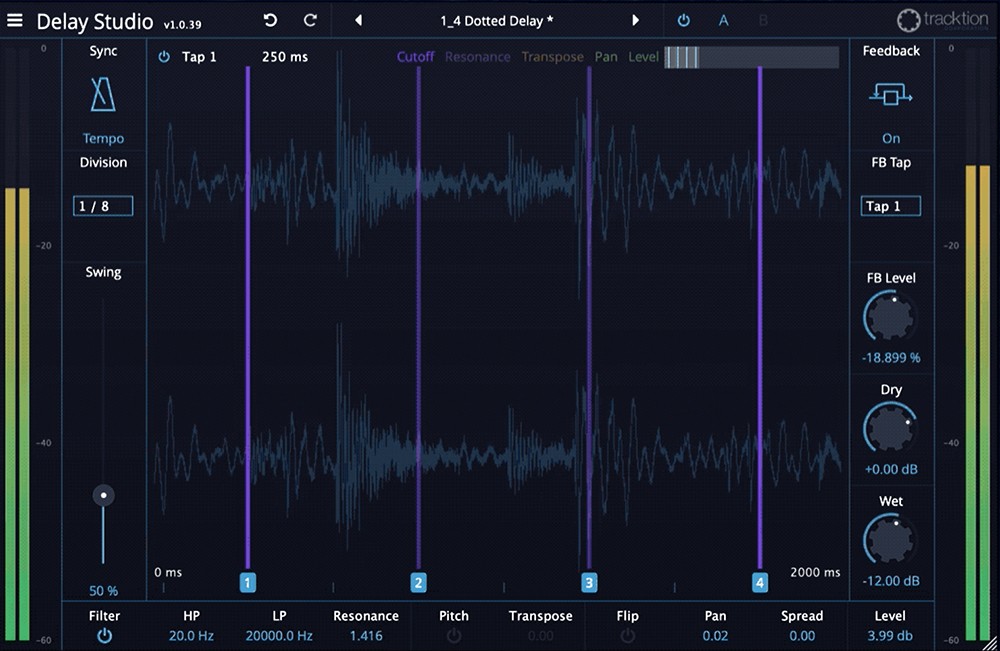Image resolution: width=1000 pixels, height=651 pixels.
Task: Open the hamburger main menu
Action: 15,20
